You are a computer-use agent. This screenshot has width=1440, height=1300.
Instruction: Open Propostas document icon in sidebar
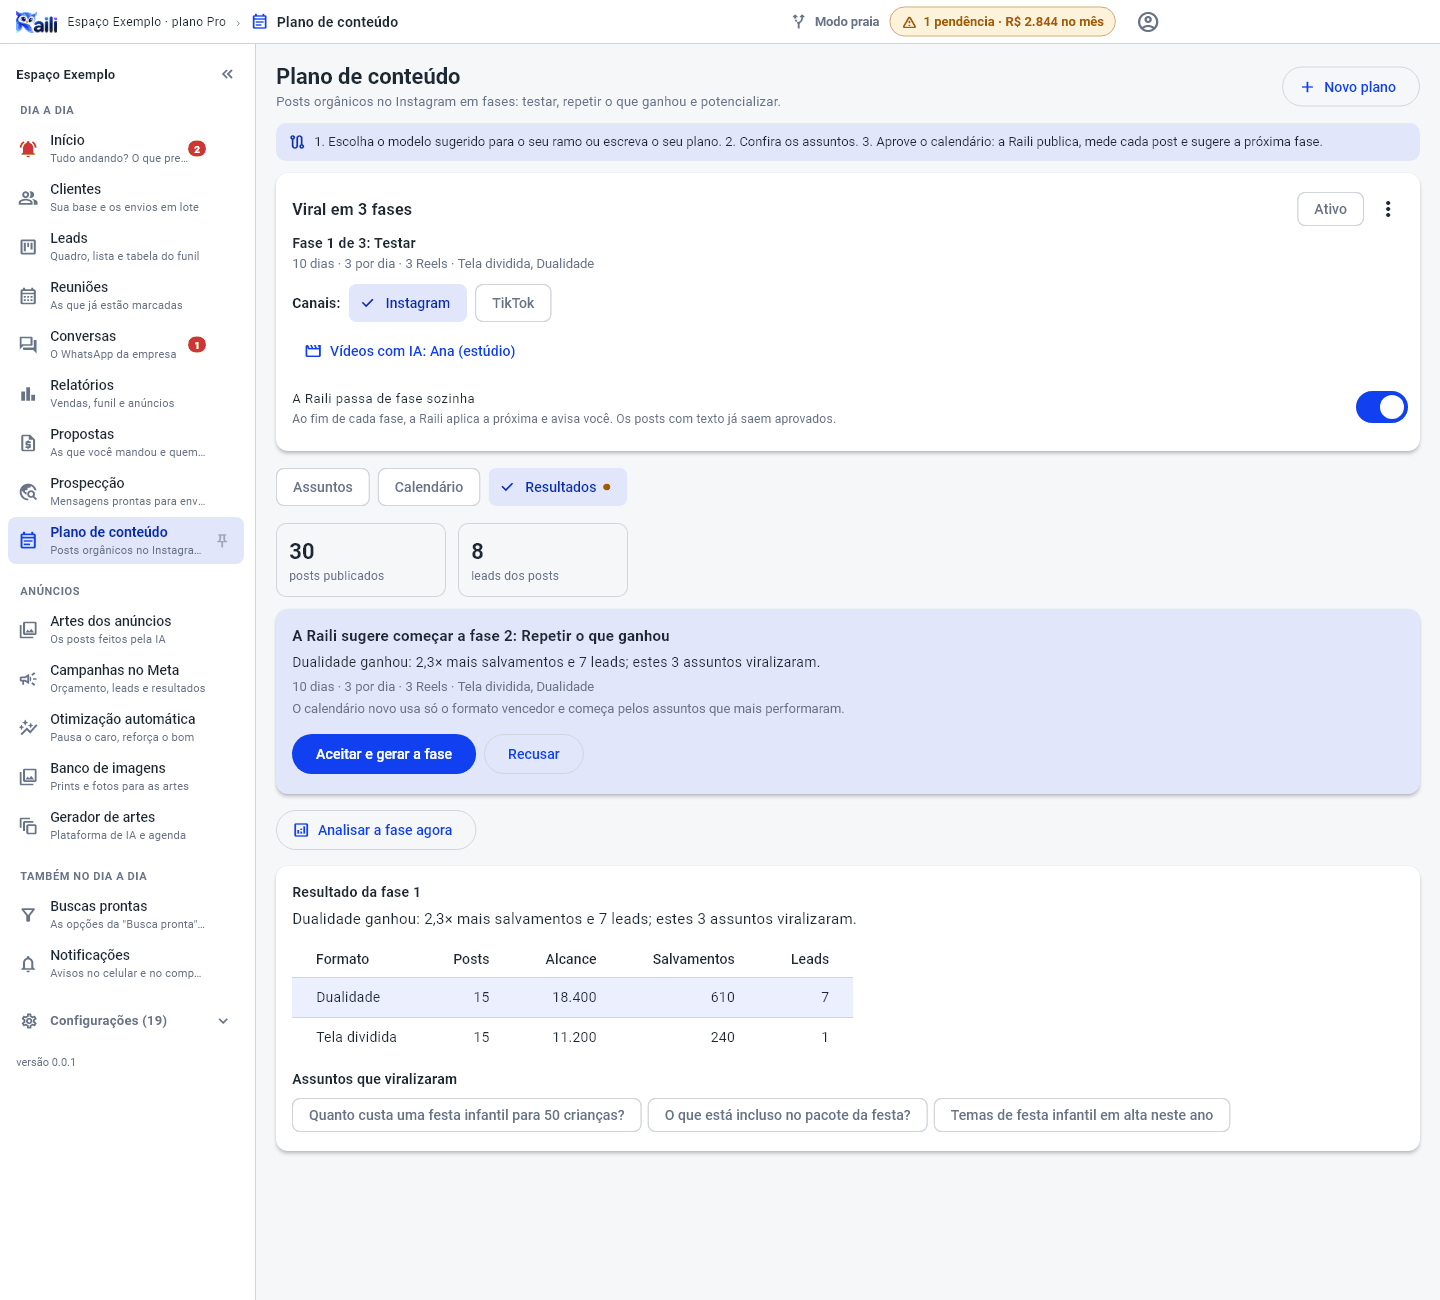(28, 443)
